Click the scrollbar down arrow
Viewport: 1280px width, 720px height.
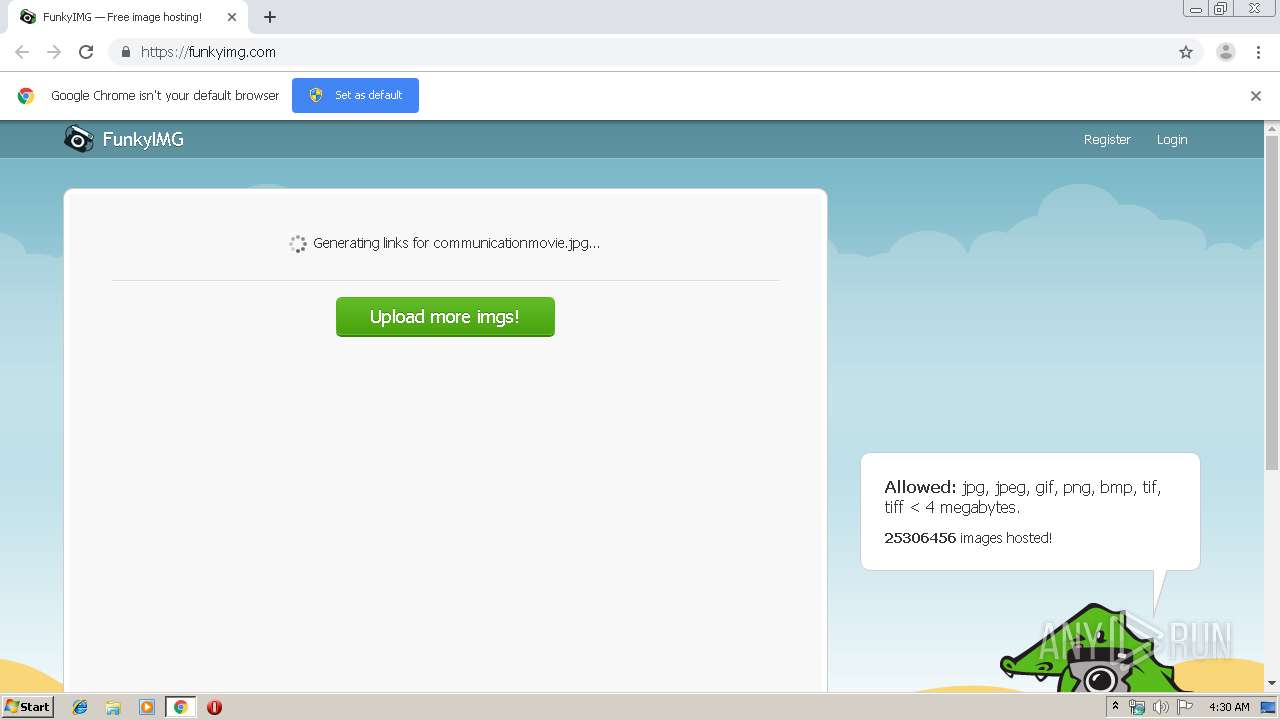[1272, 683]
